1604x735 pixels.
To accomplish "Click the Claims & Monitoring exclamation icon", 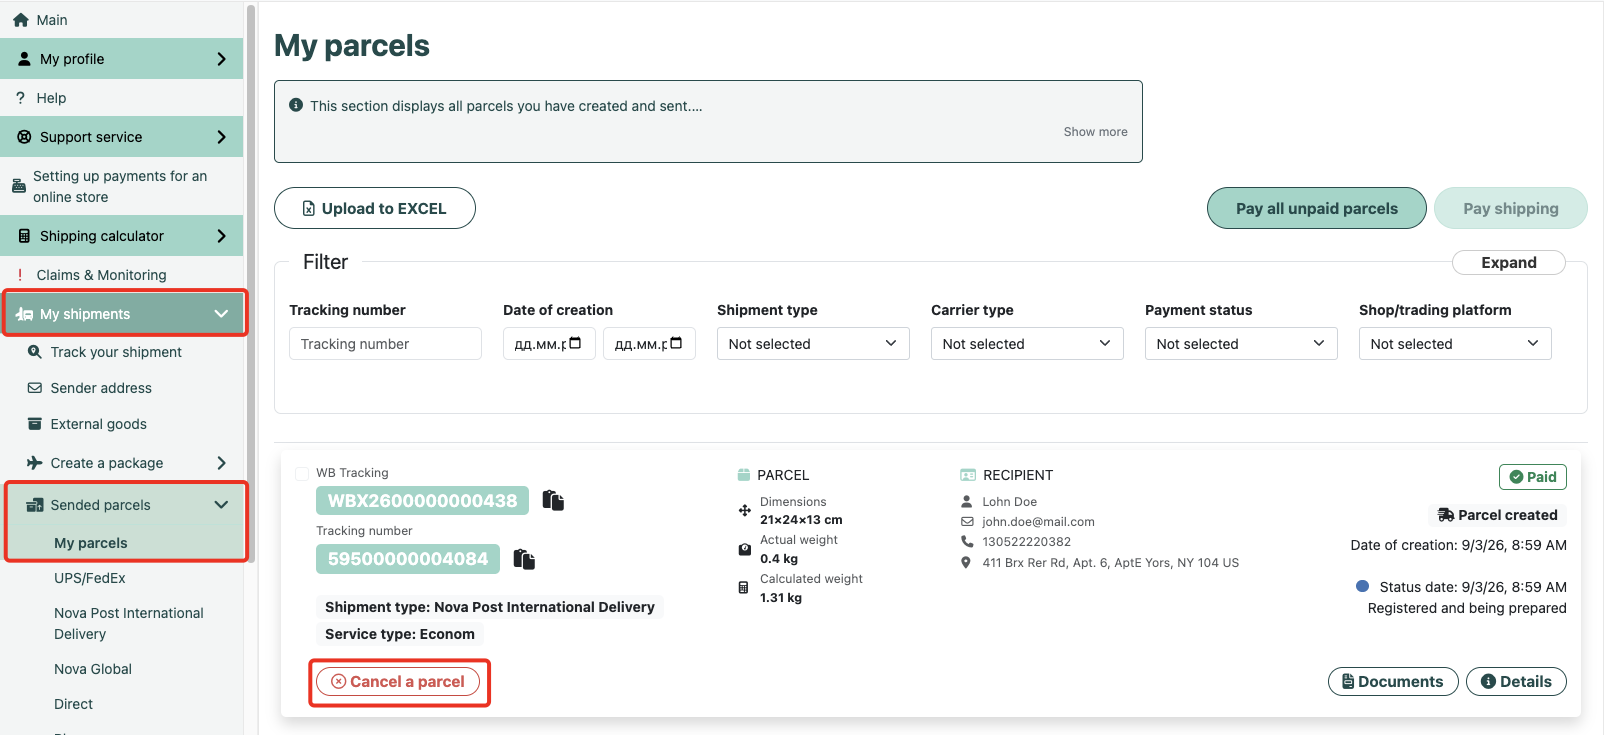I will tap(20, 275).
